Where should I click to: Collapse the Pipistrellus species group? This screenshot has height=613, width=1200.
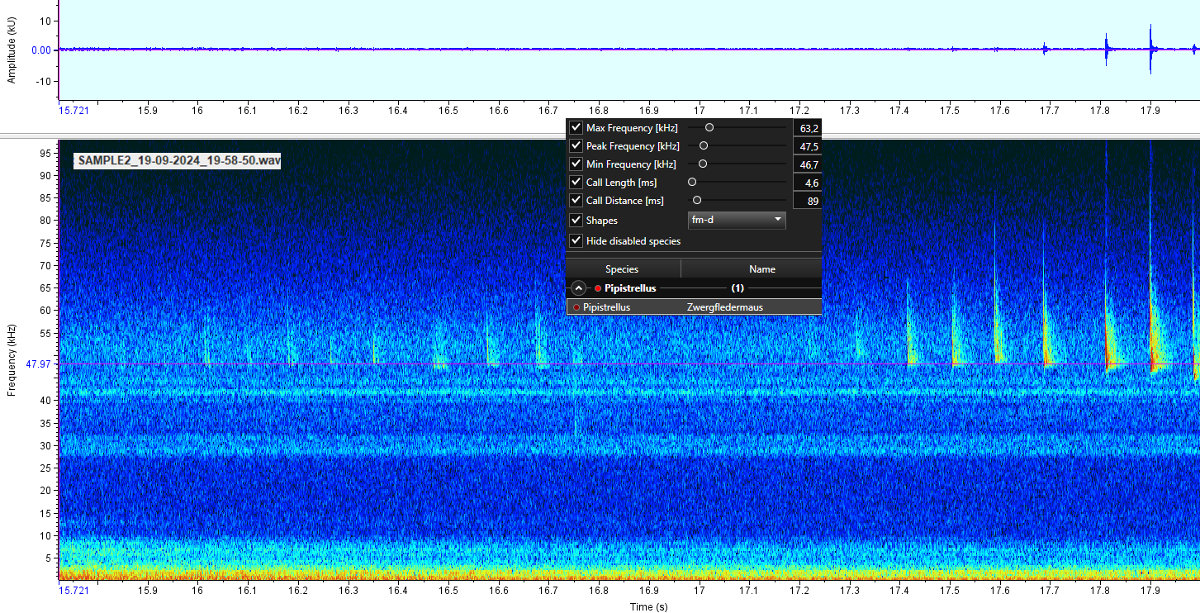[578, 288]
